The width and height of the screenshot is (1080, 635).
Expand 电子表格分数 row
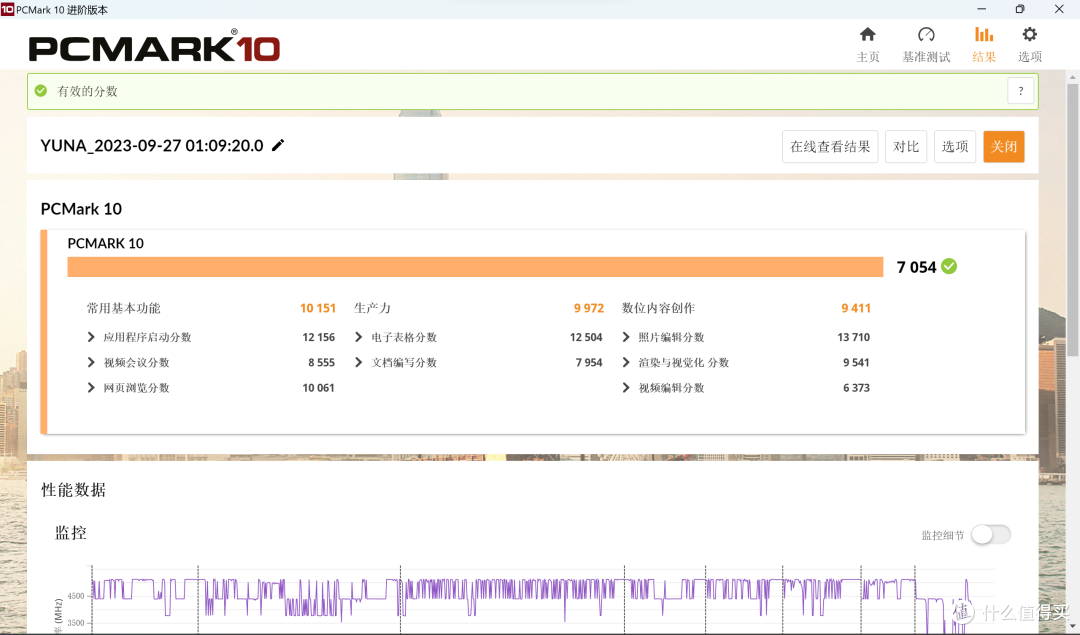[358, 337]
